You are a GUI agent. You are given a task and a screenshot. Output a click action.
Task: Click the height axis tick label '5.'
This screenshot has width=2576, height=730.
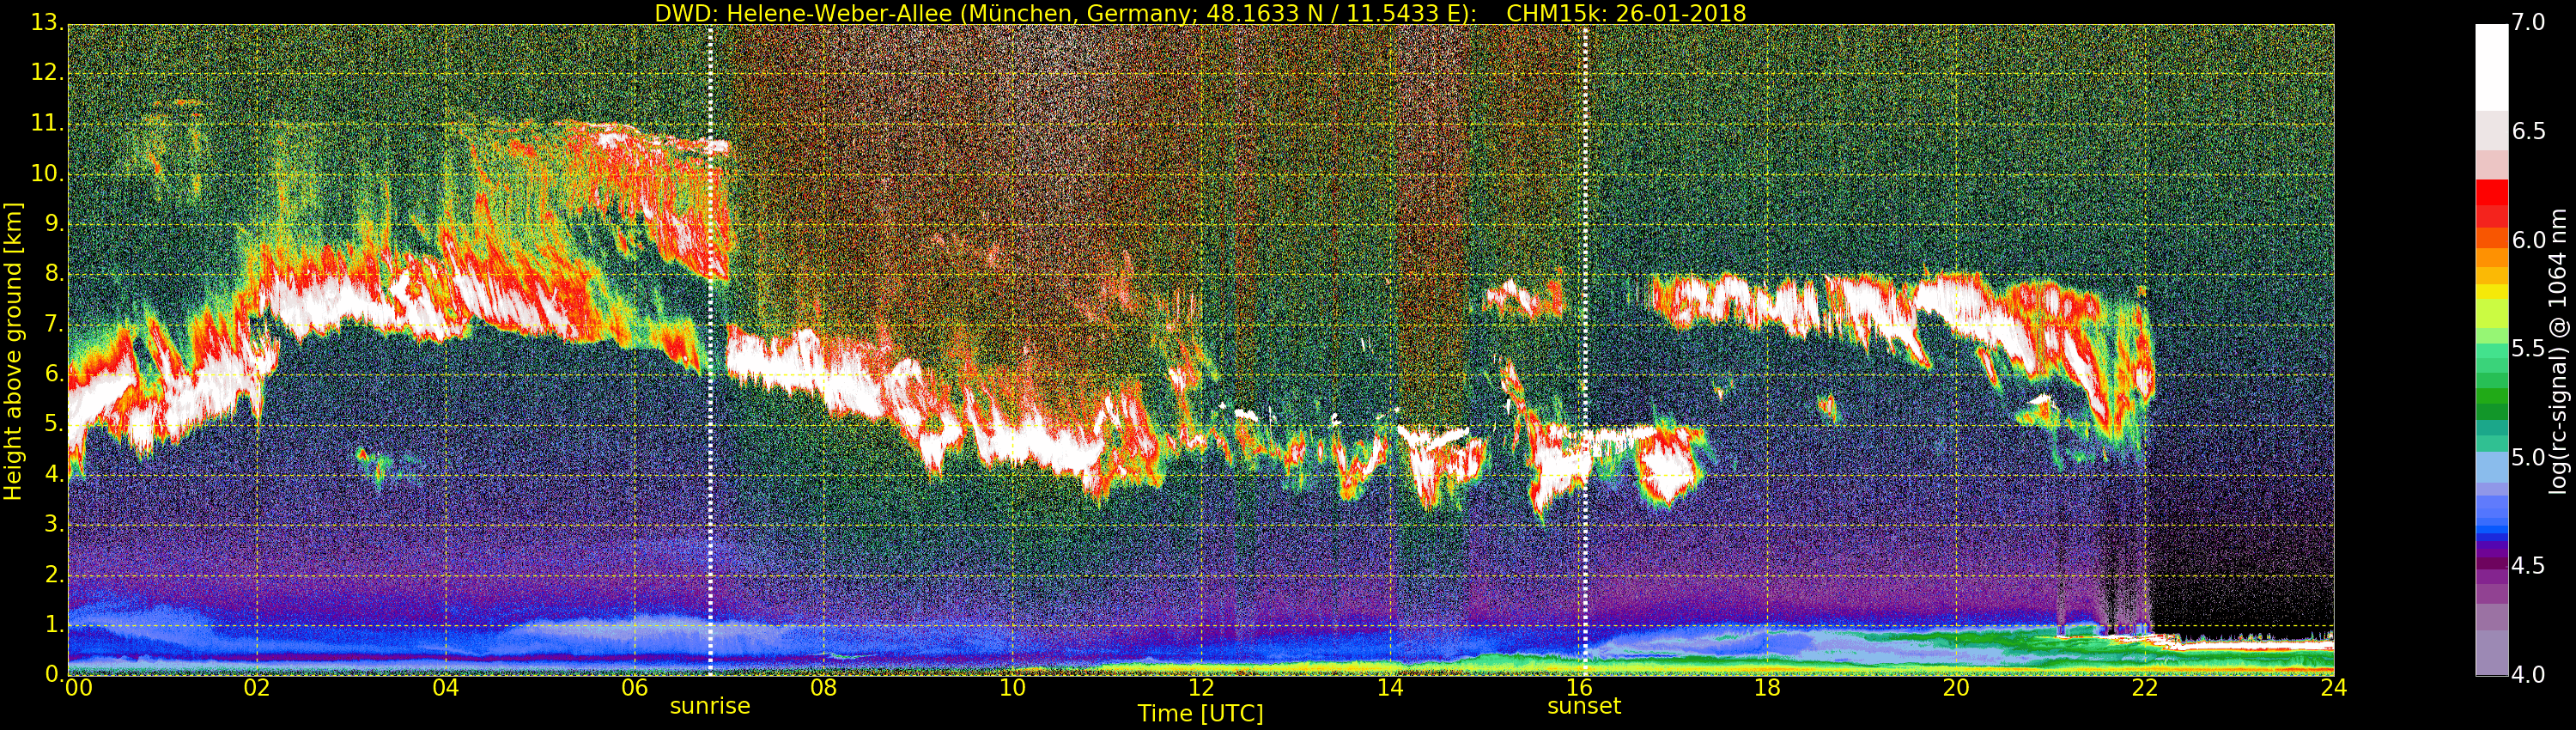(x=53, y=424)
